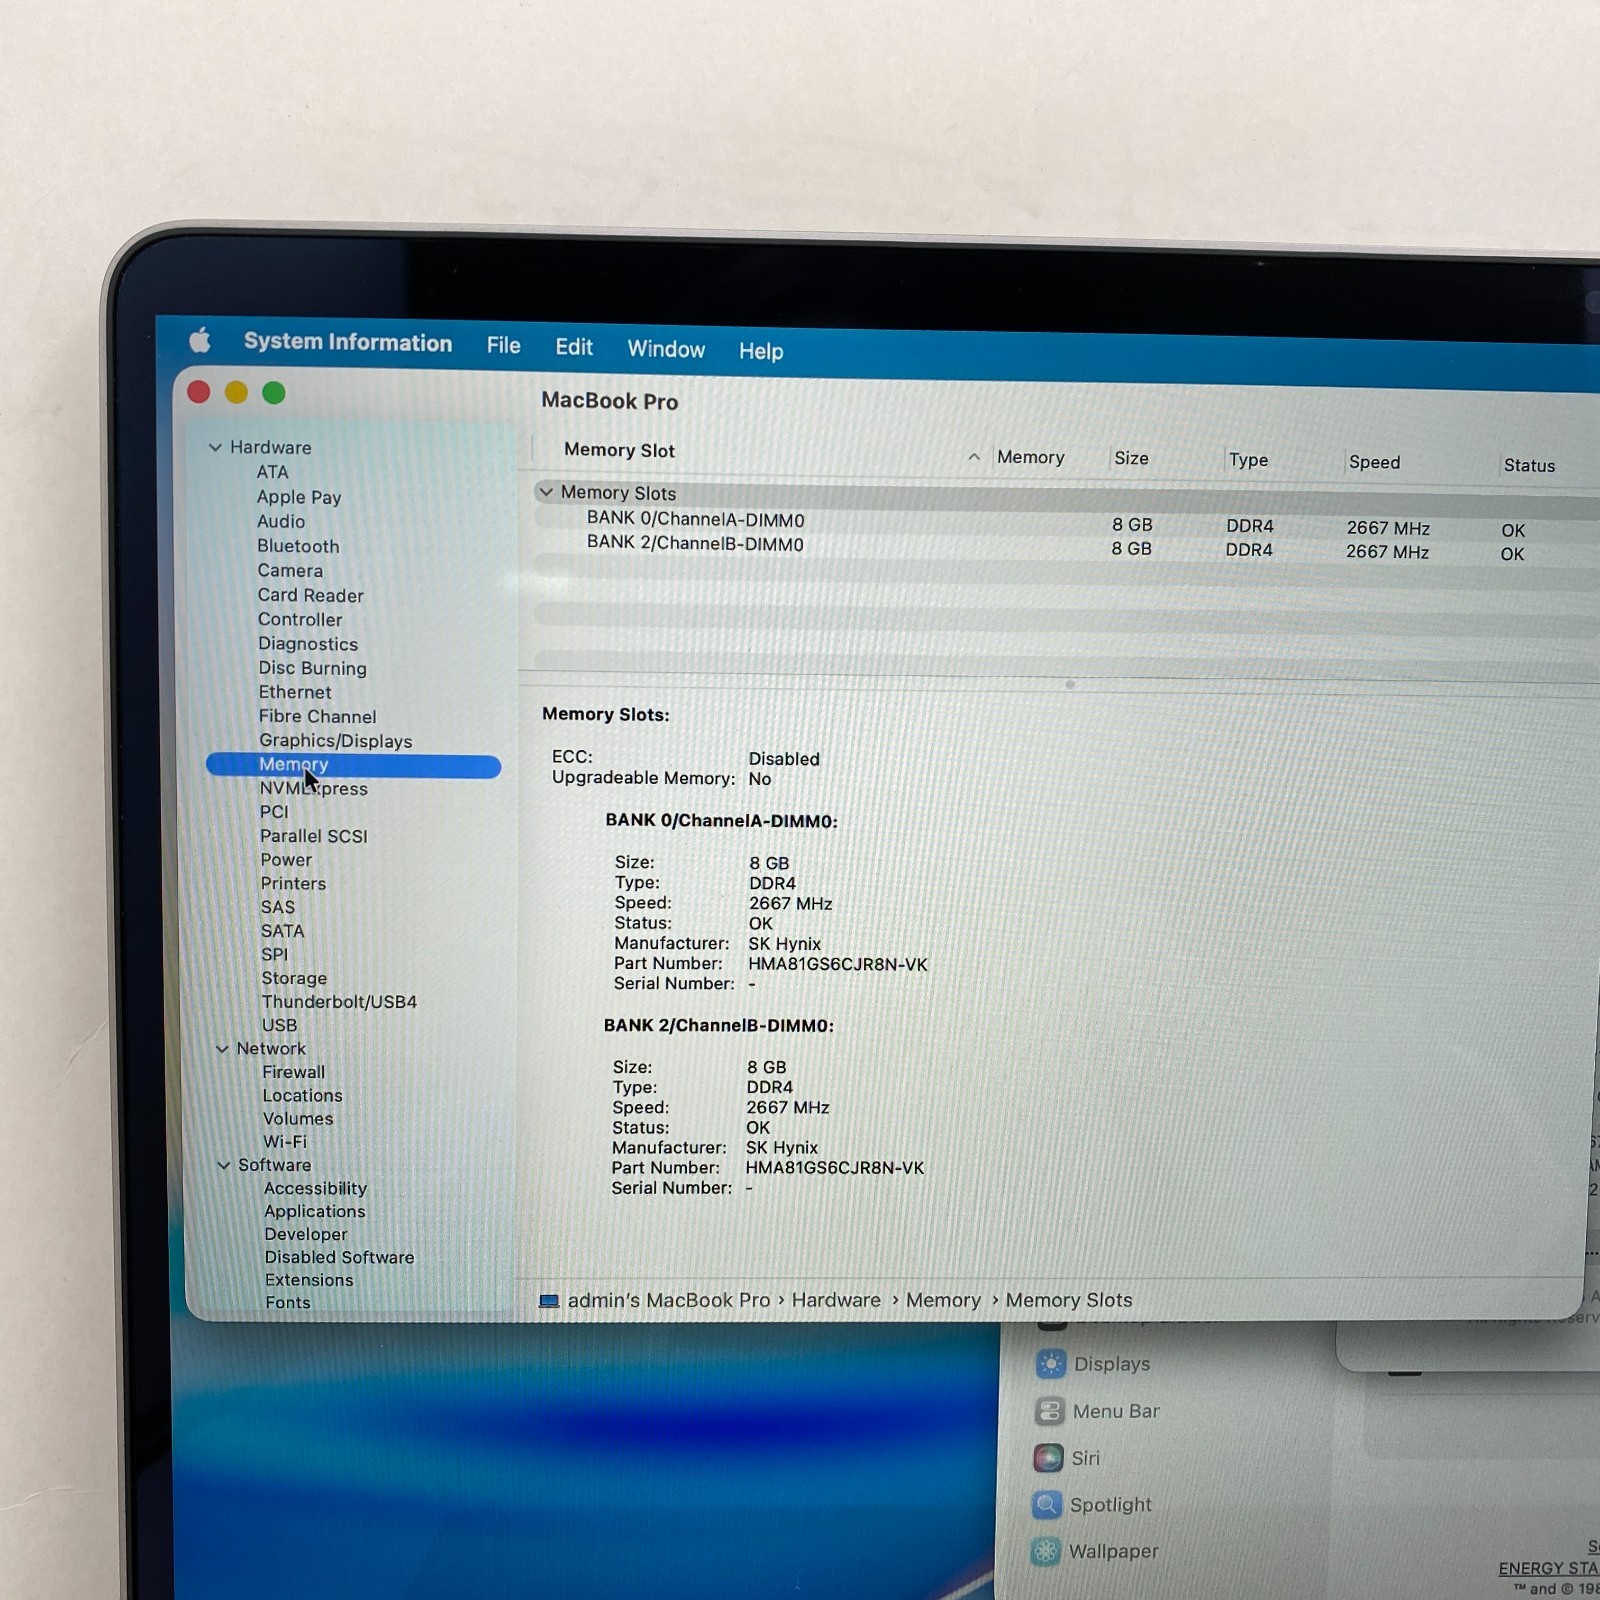
Task: Open the Help menu
Action: (761, 351)
